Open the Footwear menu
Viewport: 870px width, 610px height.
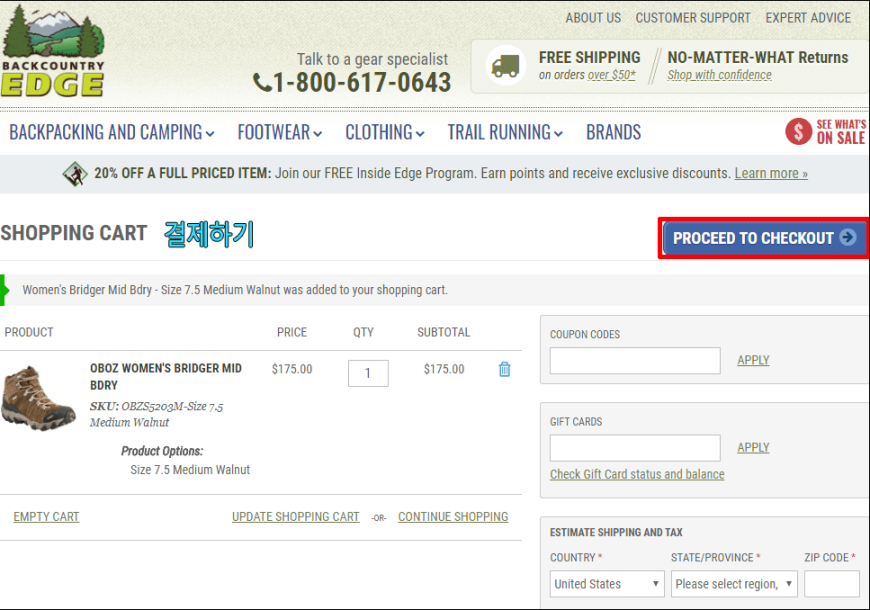coord(280,133)
